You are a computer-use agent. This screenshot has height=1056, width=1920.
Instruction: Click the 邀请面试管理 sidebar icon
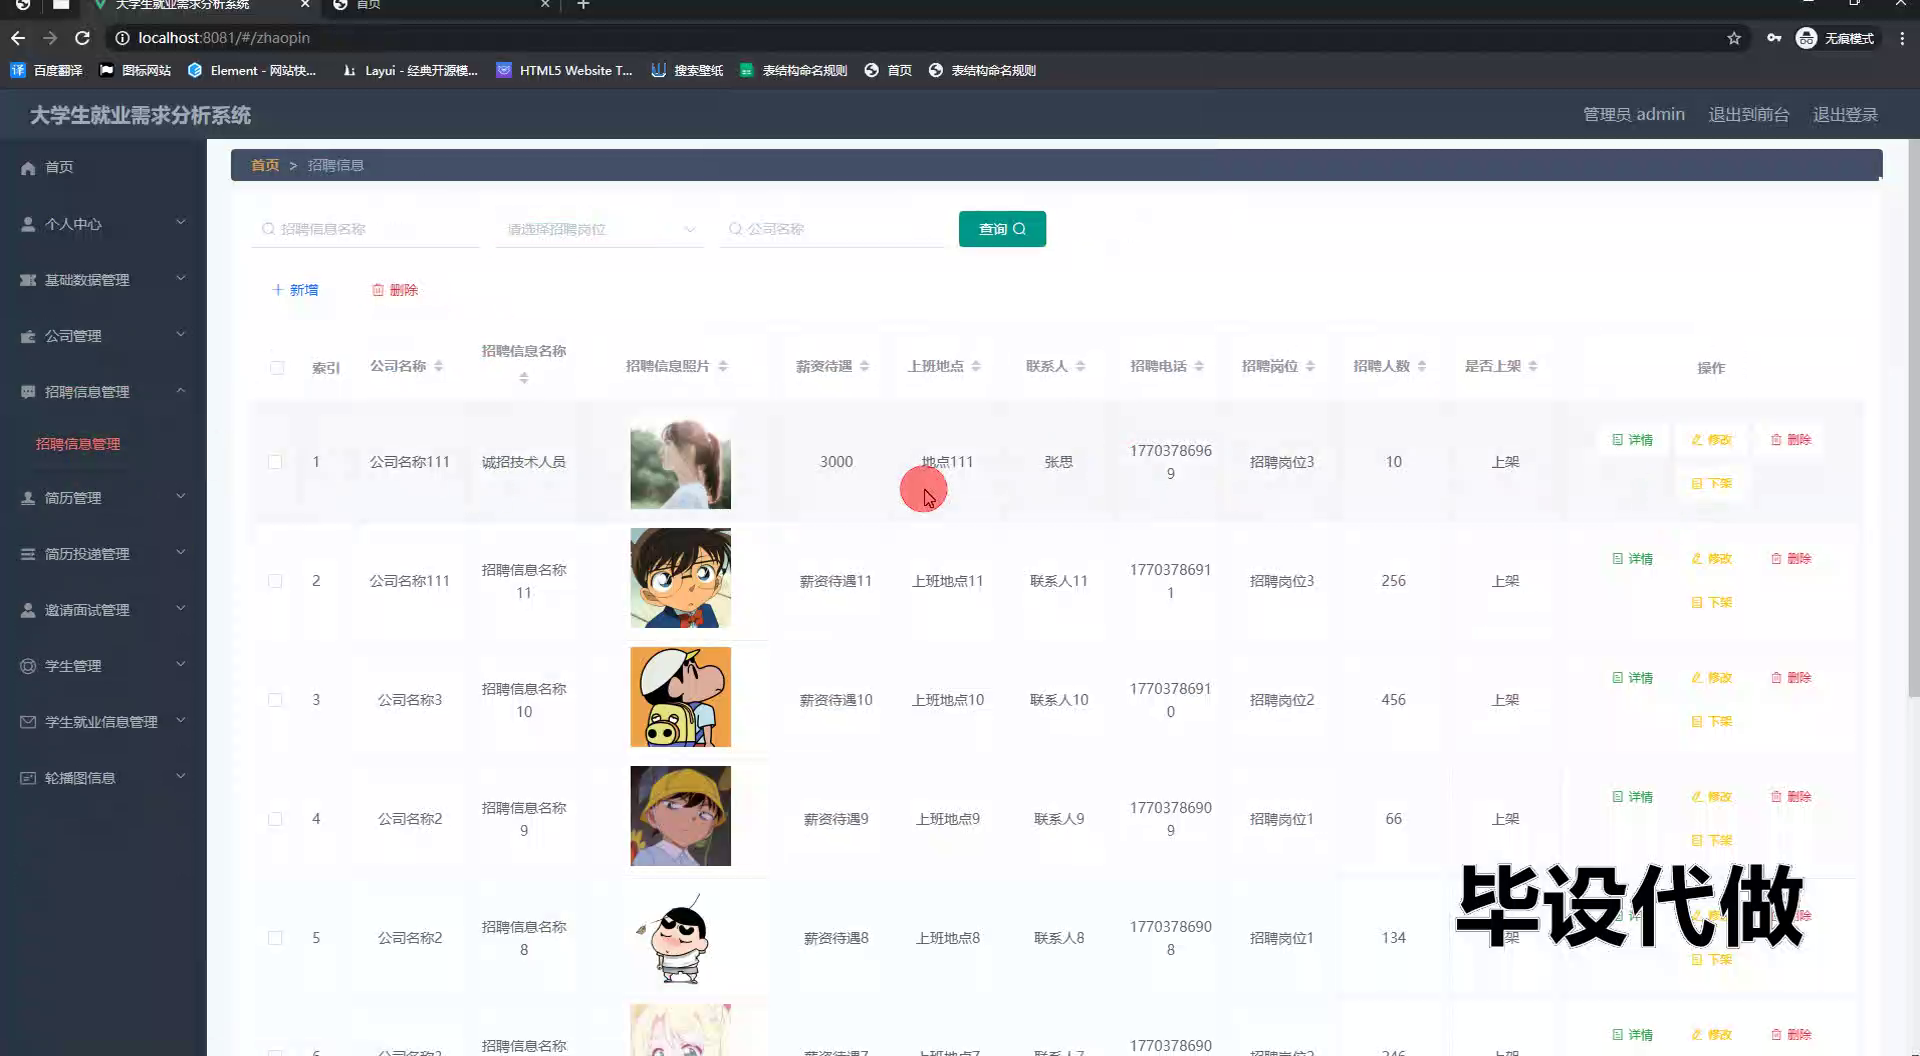tap(28, 610)
